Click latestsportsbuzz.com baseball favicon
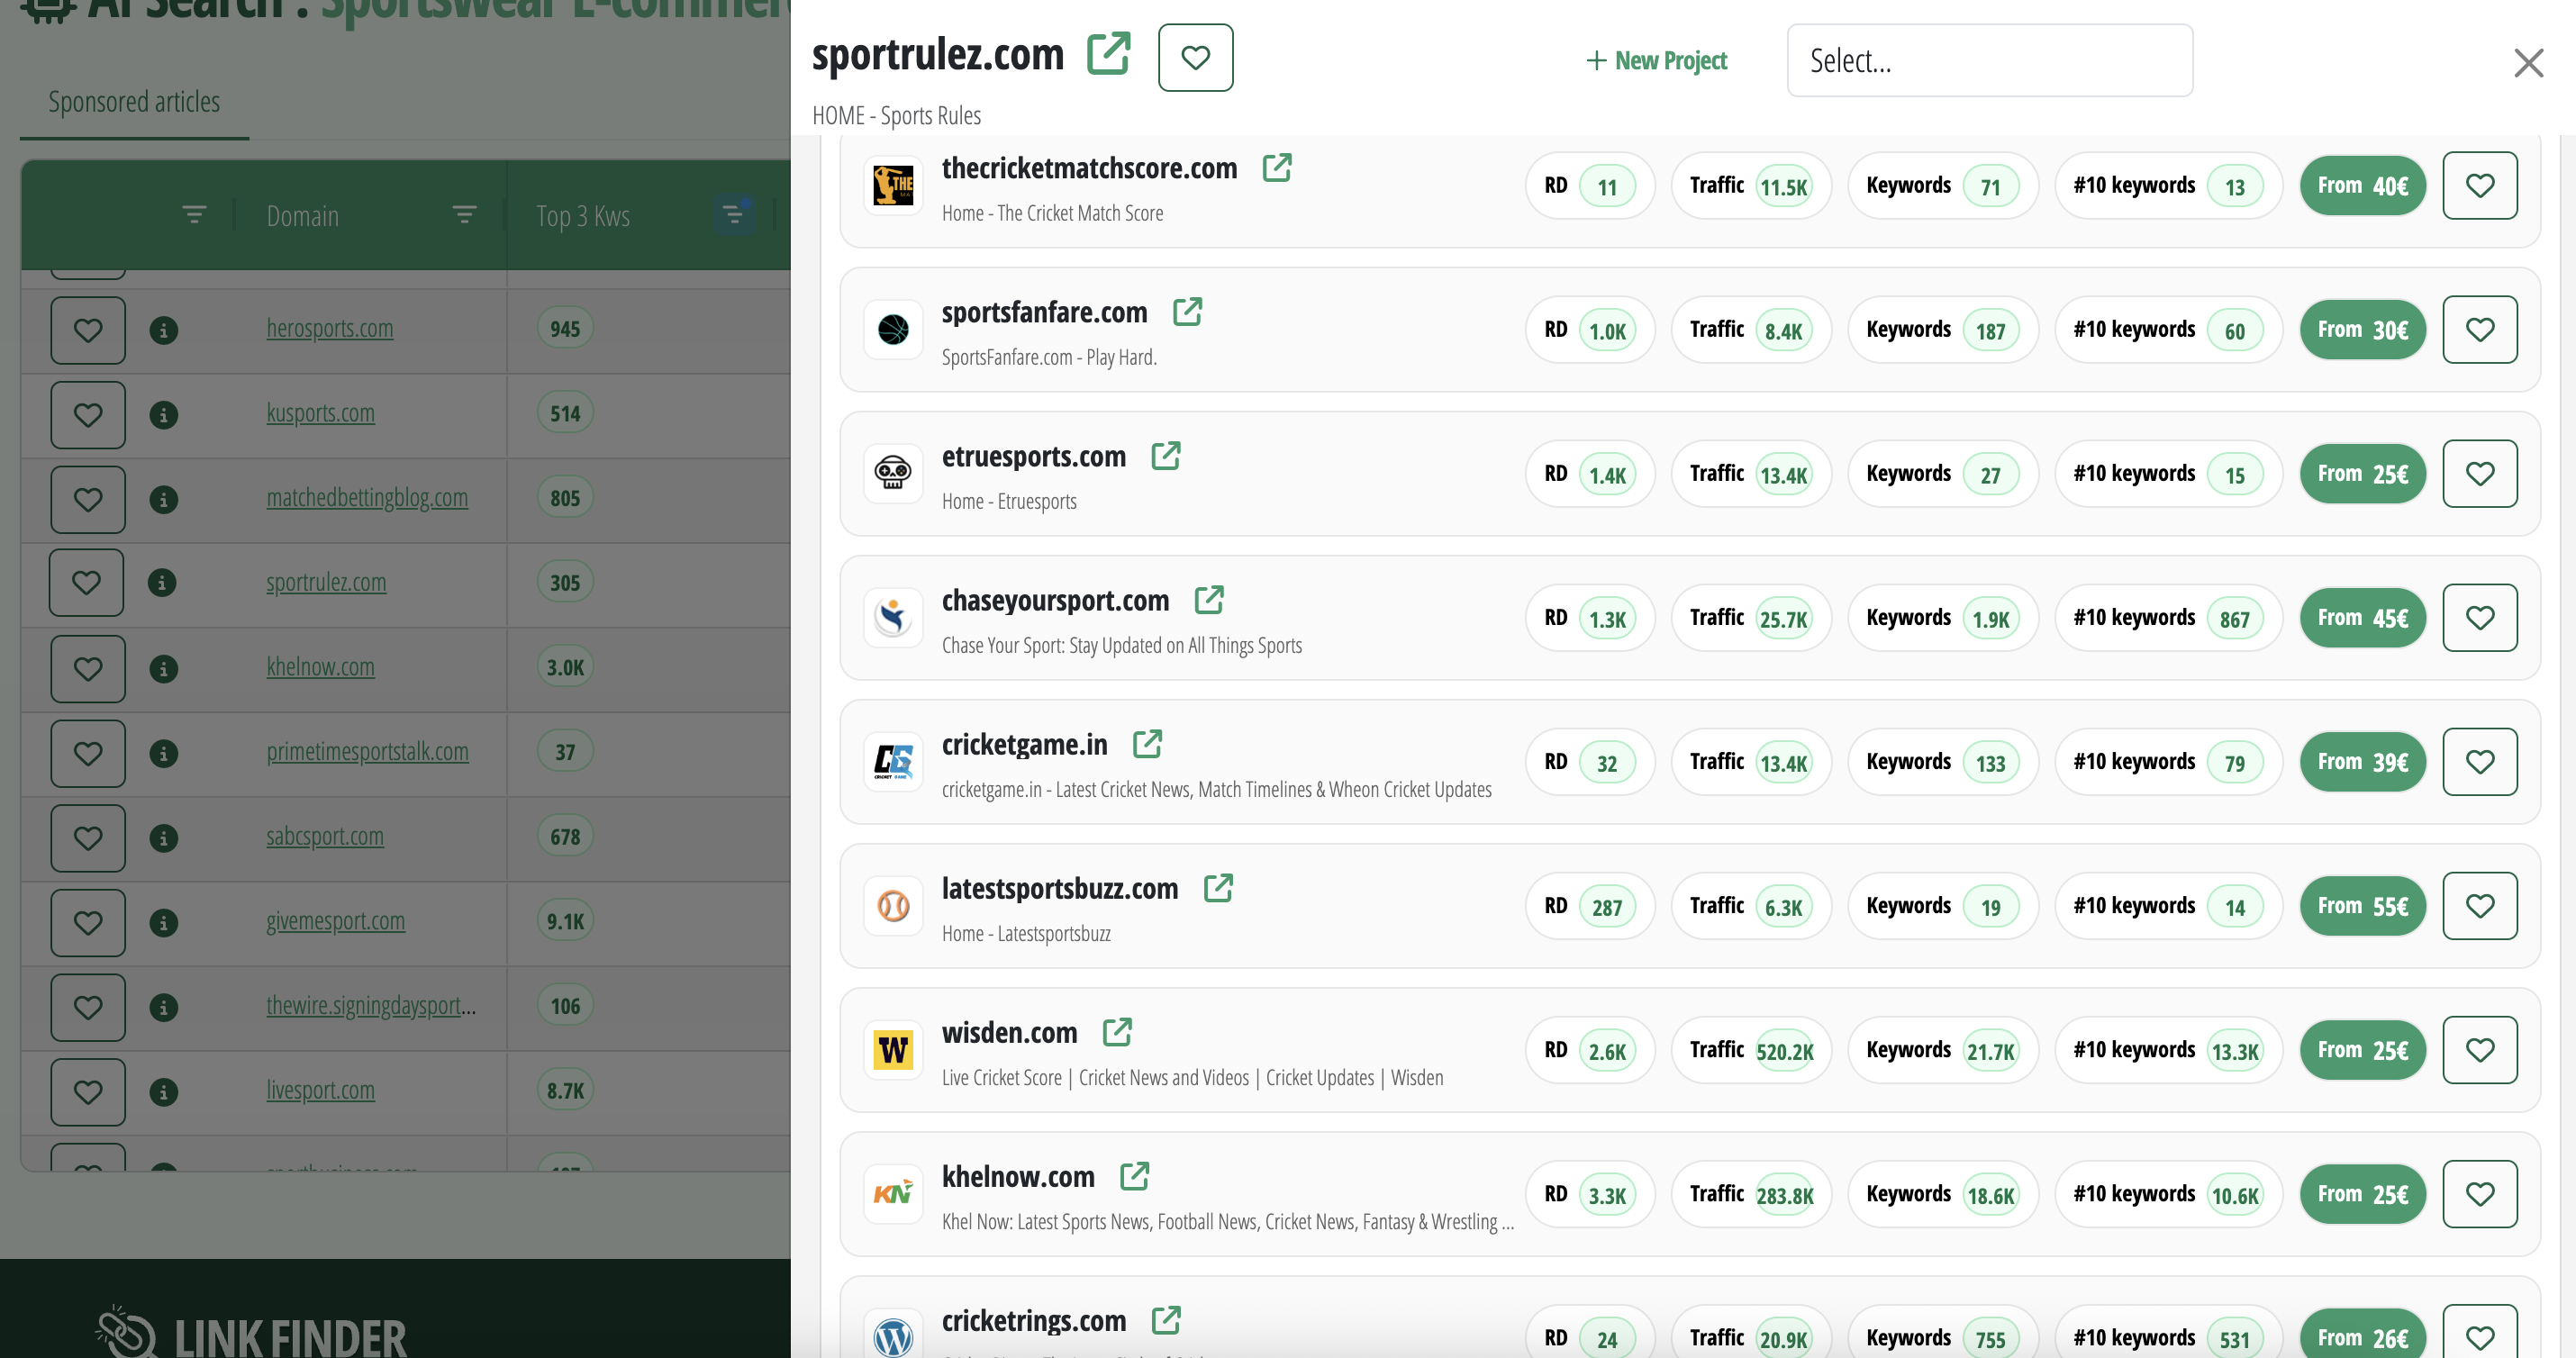This screenshot has width=2576, height=1358. tap(893, 905)
